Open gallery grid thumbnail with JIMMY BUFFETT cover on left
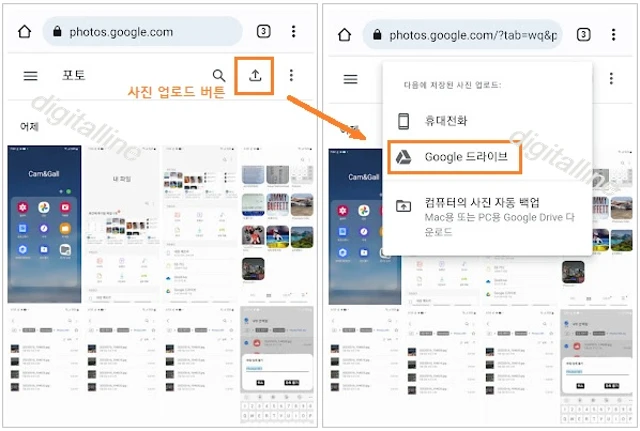This screenshot has width=640, height=431. tap(277, 224)
